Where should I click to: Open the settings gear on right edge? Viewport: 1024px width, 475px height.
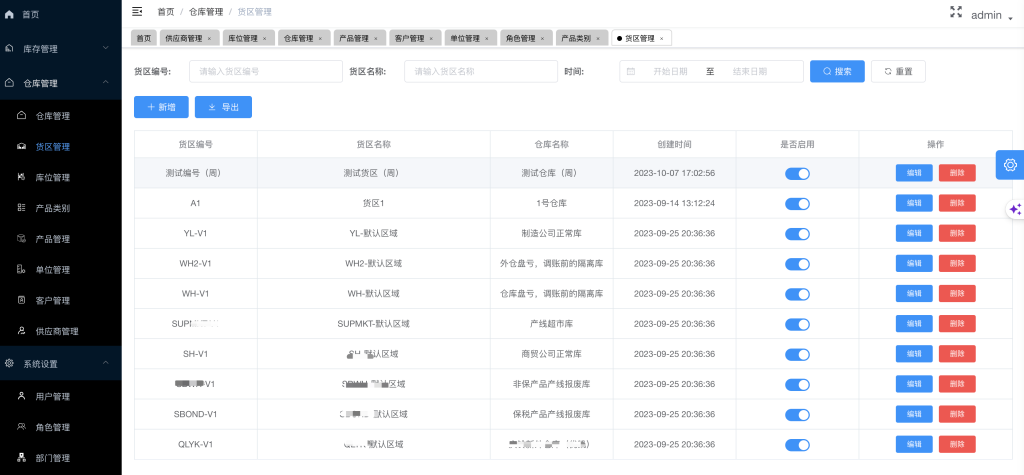(1010, 165)
